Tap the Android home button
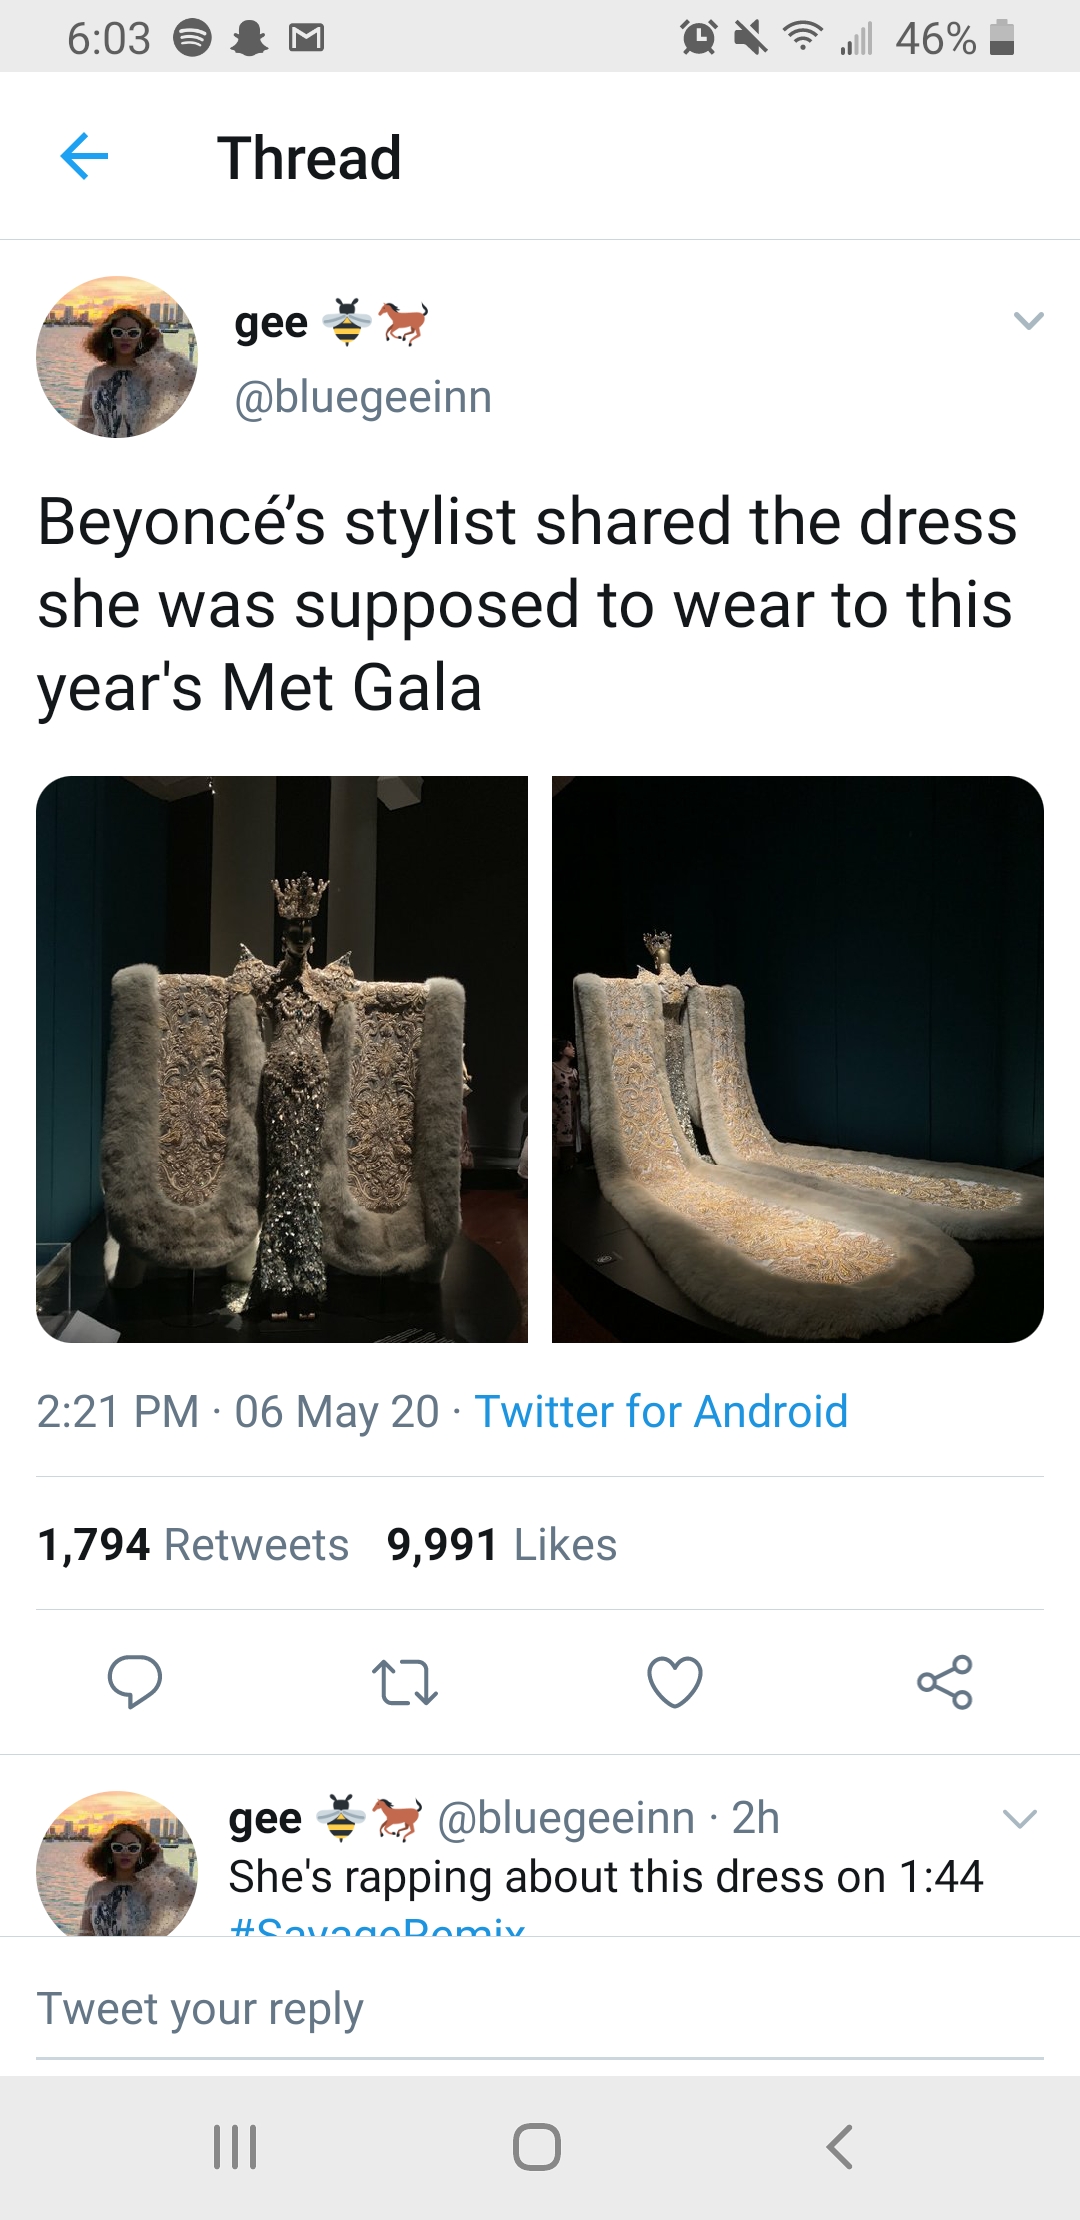Image resolution: width=1080 pixels, height=2220 pixels. (537, 2146)
